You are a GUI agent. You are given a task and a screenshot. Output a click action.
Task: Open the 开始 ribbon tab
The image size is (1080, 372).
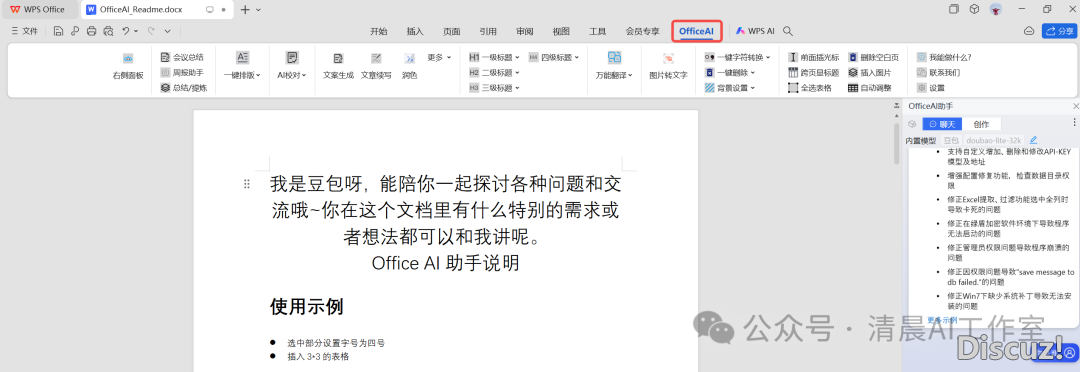[x=378, y=31]
